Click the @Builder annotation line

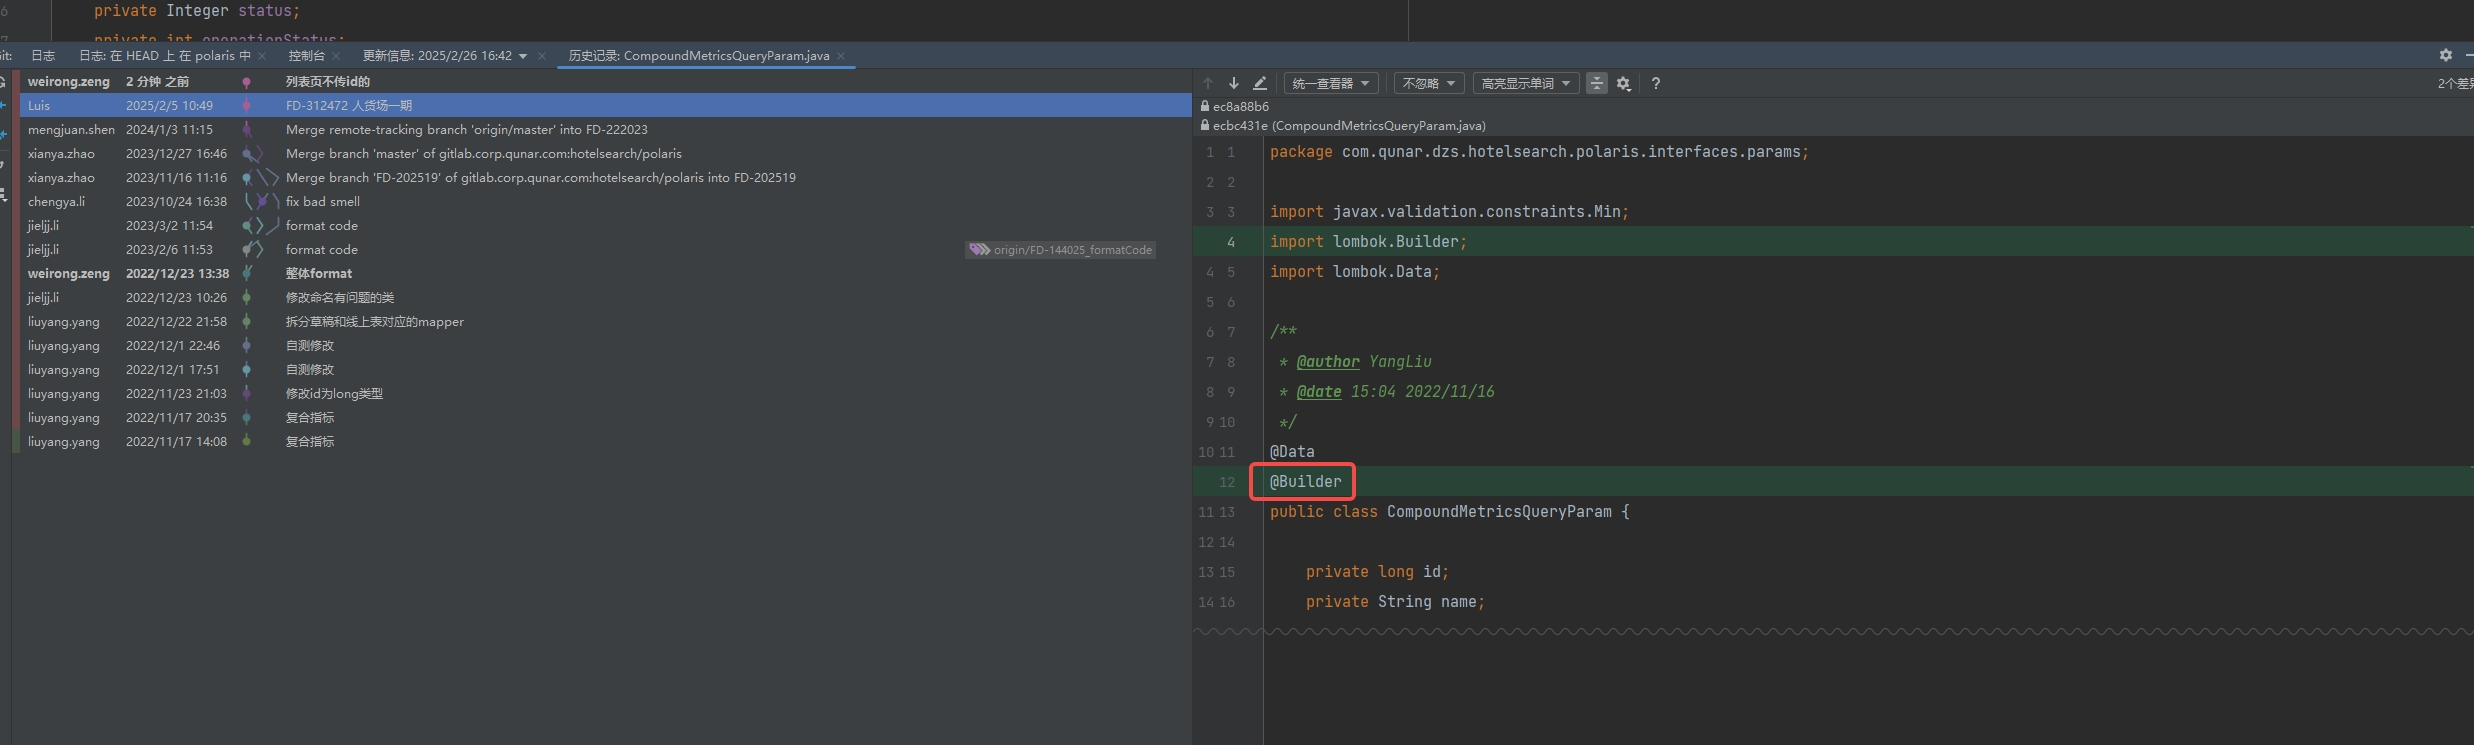(1306, 482)
